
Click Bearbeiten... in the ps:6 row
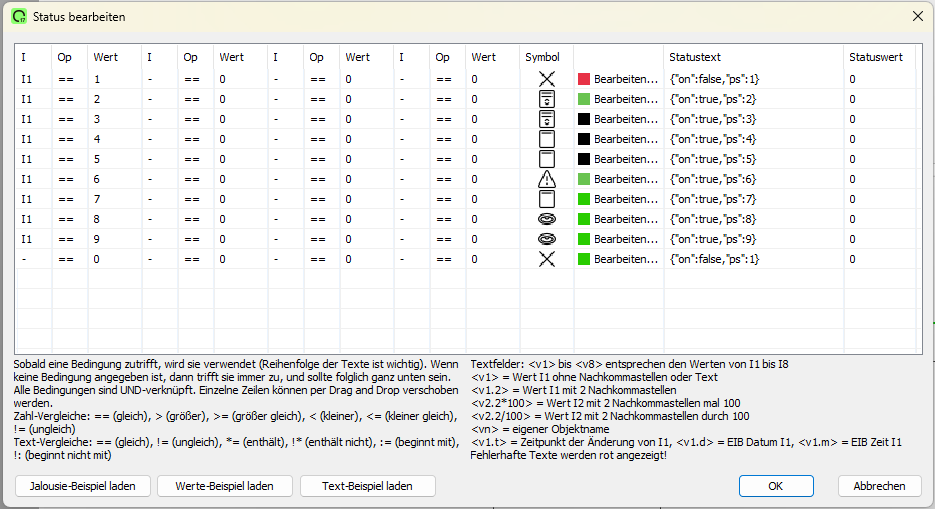tap(626, 179)
